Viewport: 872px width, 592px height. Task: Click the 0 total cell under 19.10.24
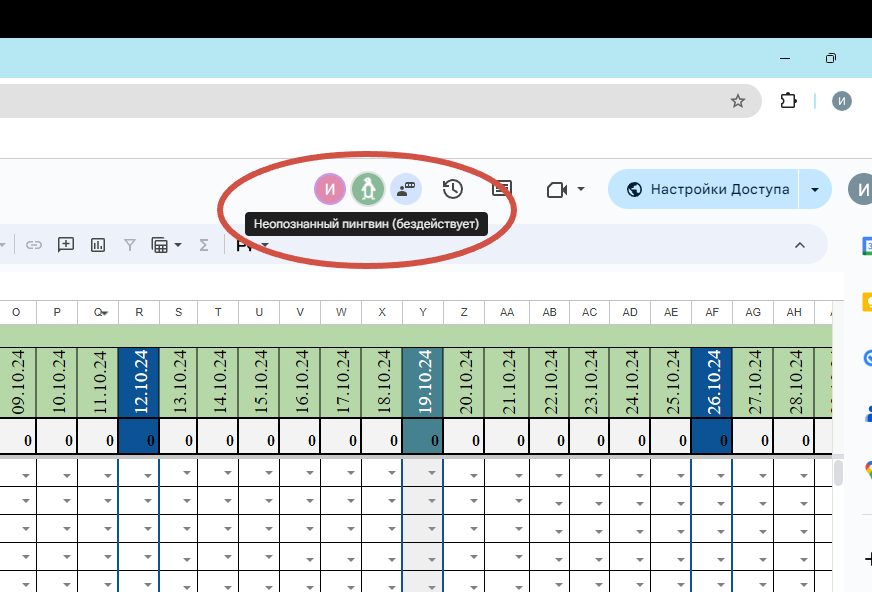coord(423,436)
